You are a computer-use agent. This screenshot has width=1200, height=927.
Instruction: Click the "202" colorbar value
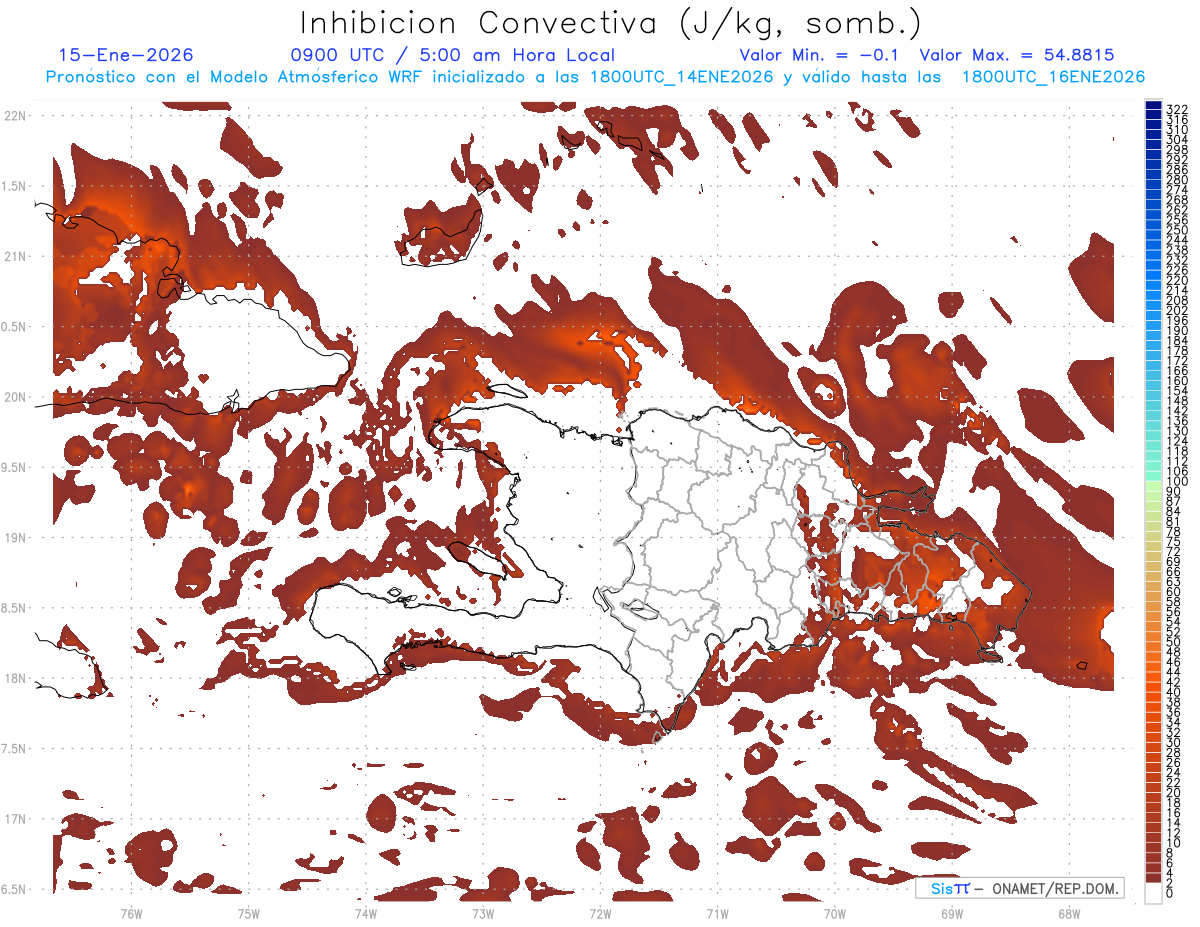click(x=1177, y=310)
